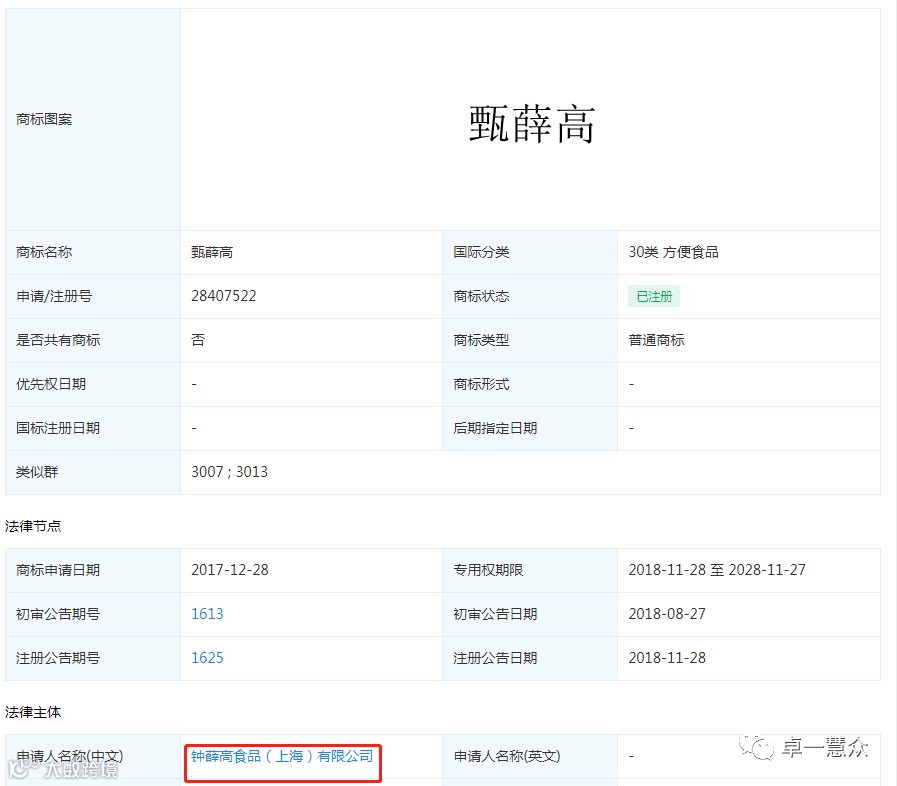Select the text 30类 方便食品
Screen dimensions: 897x786
coord(673,252)
